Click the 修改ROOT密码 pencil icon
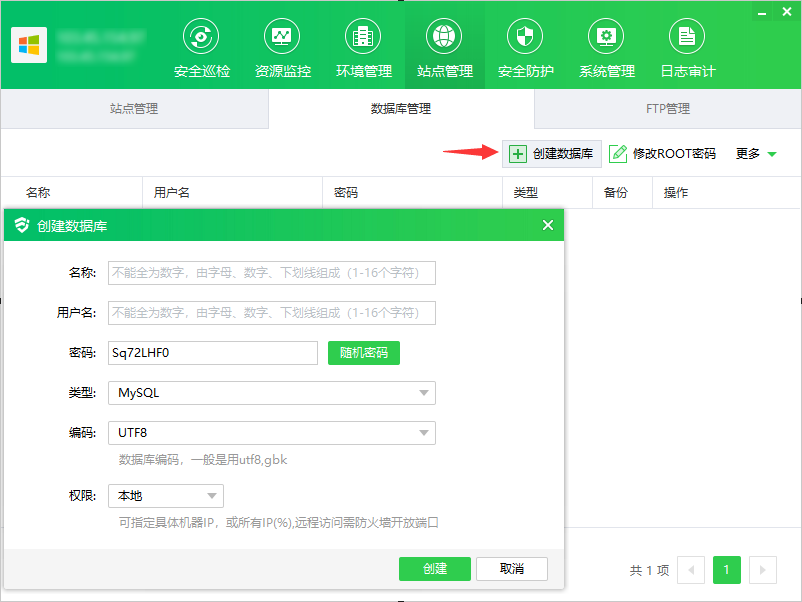Image resolution: width=802 pixels, height=602 pixels. coord(618,153)
